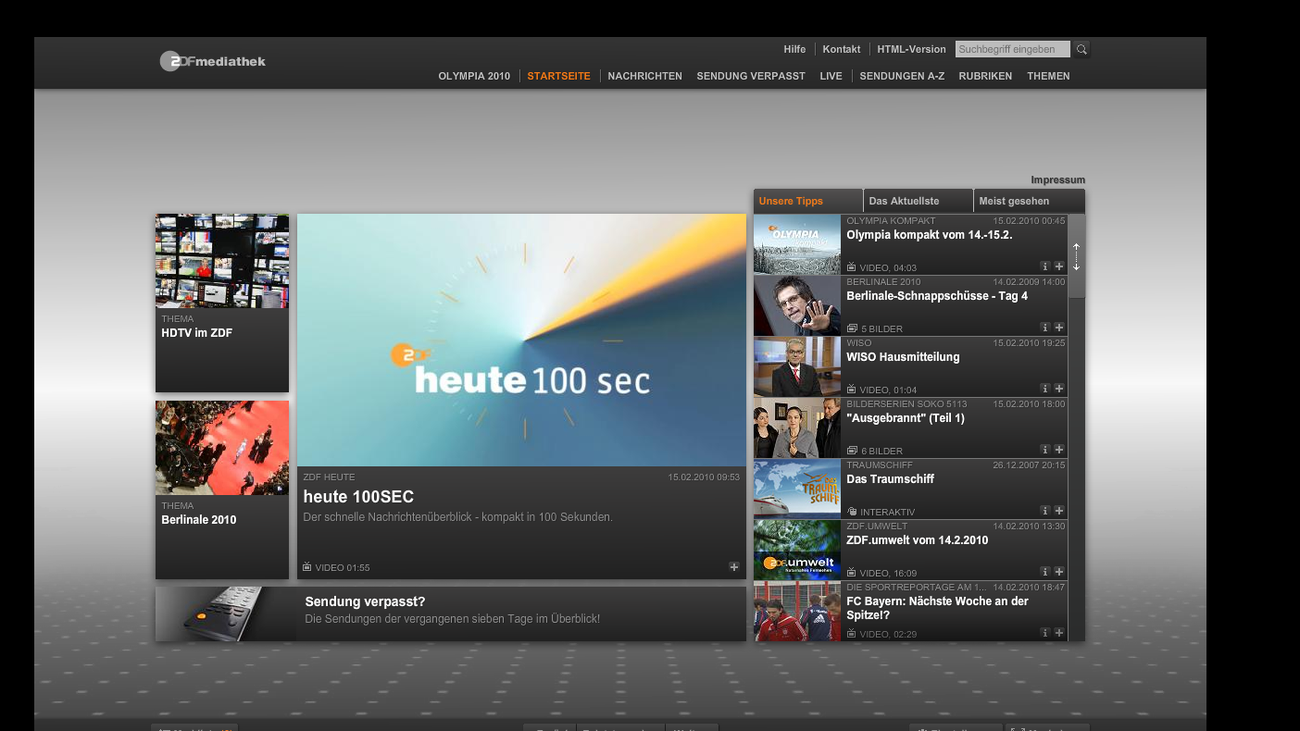
Task: Click the ZDFmediathek logo
Action: pos(213,61)
